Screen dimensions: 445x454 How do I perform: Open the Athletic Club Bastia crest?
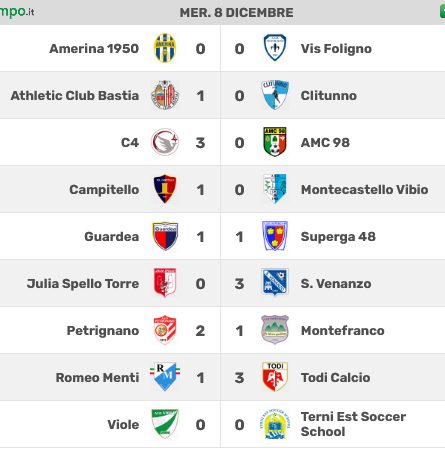pos(165,95)
